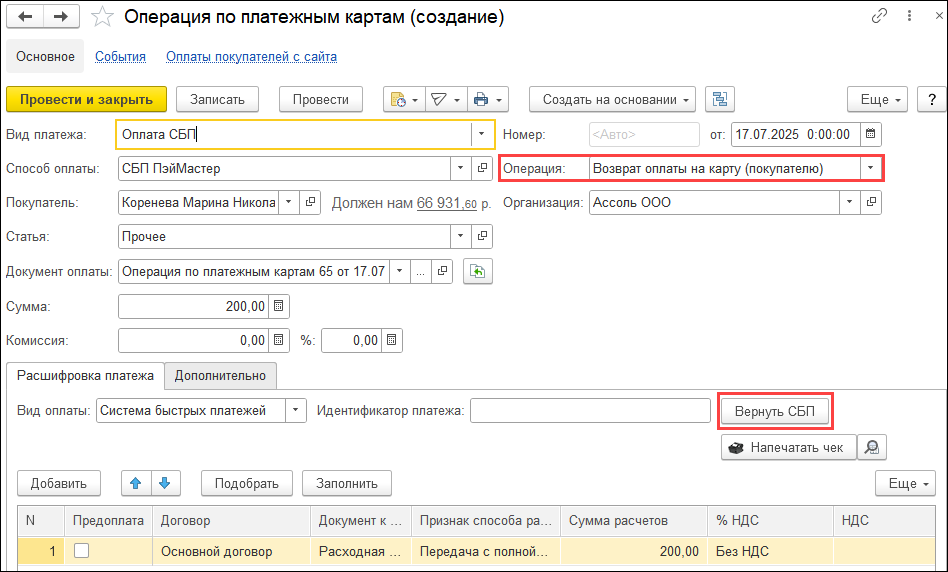Go back with the left arrow button
This screenshot has width=948, height=572.
(25, 16)
